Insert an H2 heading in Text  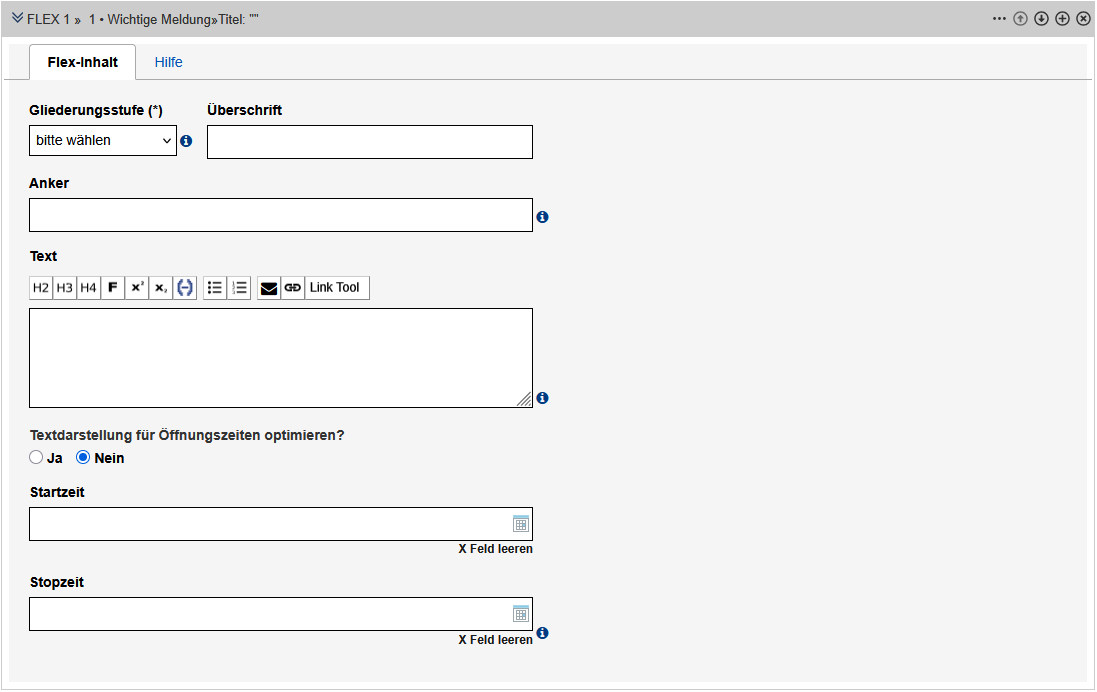coord(41,288)
